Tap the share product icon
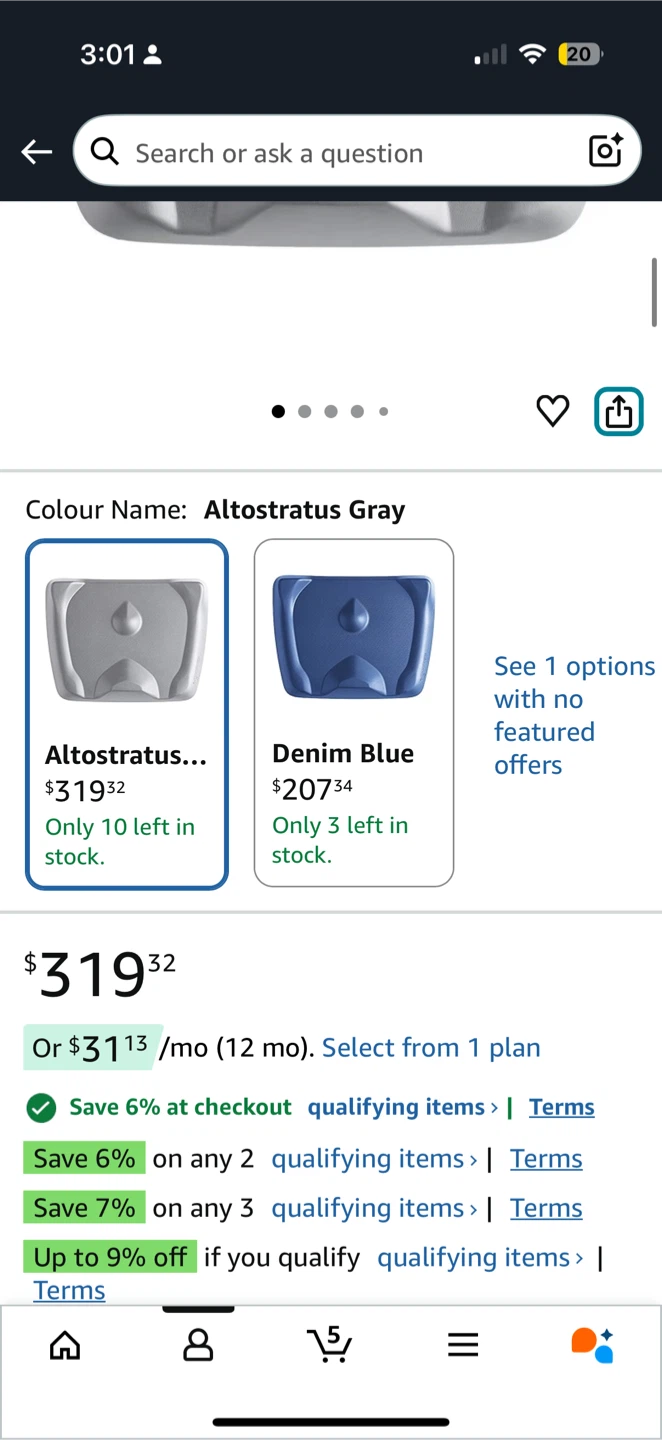This screenshot has height=1440, width=662. [619, 411]
